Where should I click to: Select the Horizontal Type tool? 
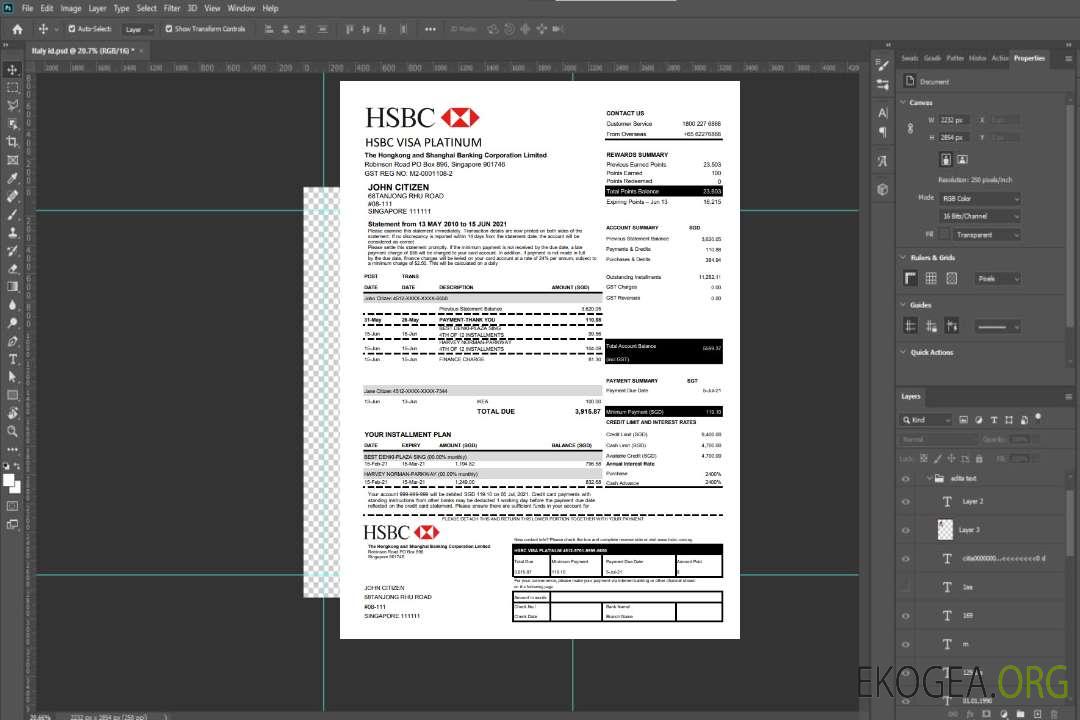[12, 359]
